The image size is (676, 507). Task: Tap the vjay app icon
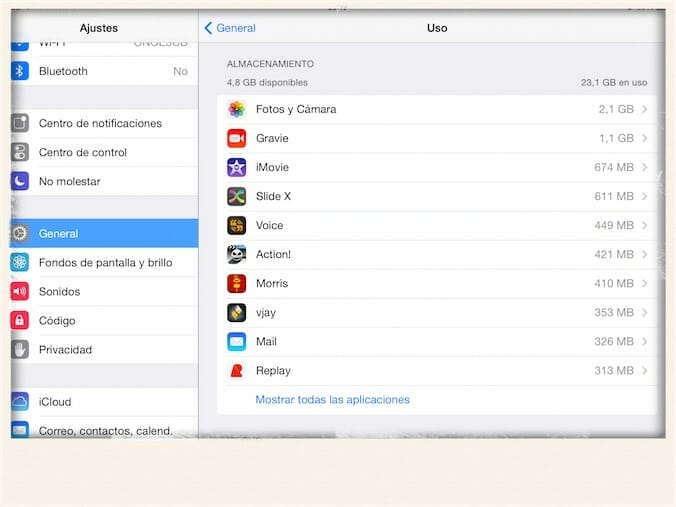[237, 313]
